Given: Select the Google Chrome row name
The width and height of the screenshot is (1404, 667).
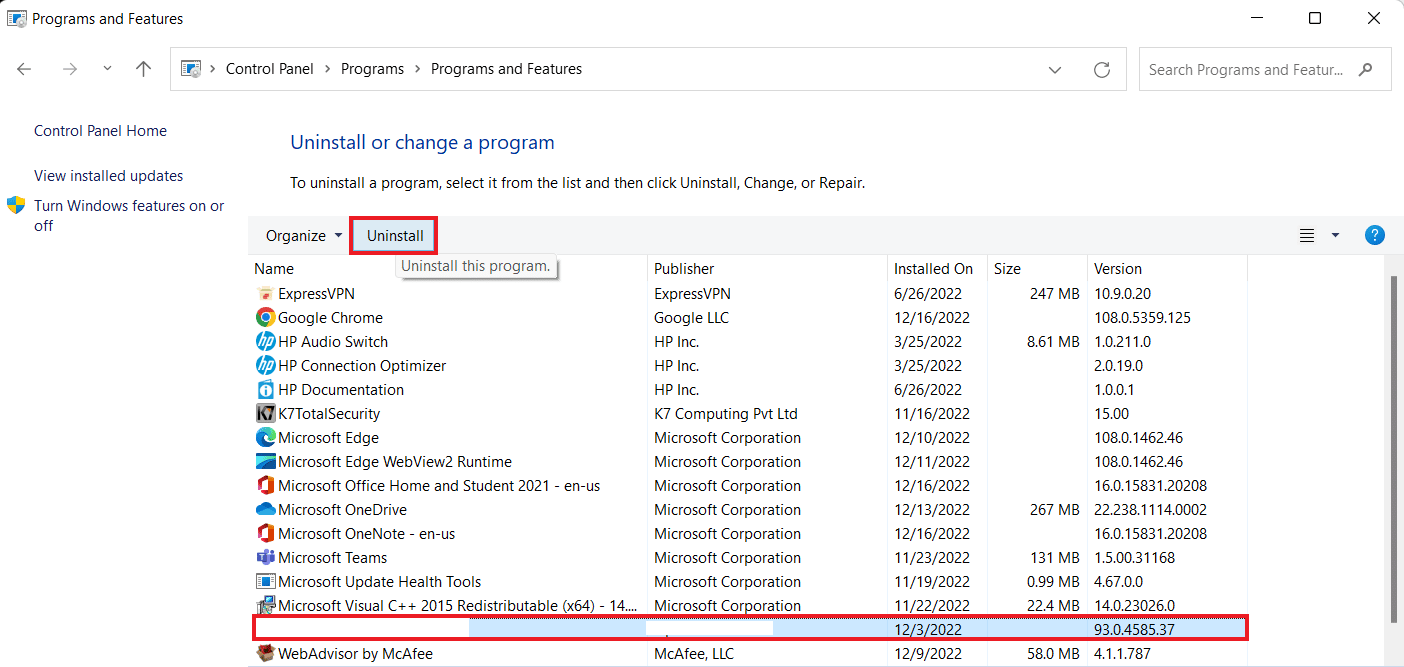Looking at the screenshot, I should point(330,318).
